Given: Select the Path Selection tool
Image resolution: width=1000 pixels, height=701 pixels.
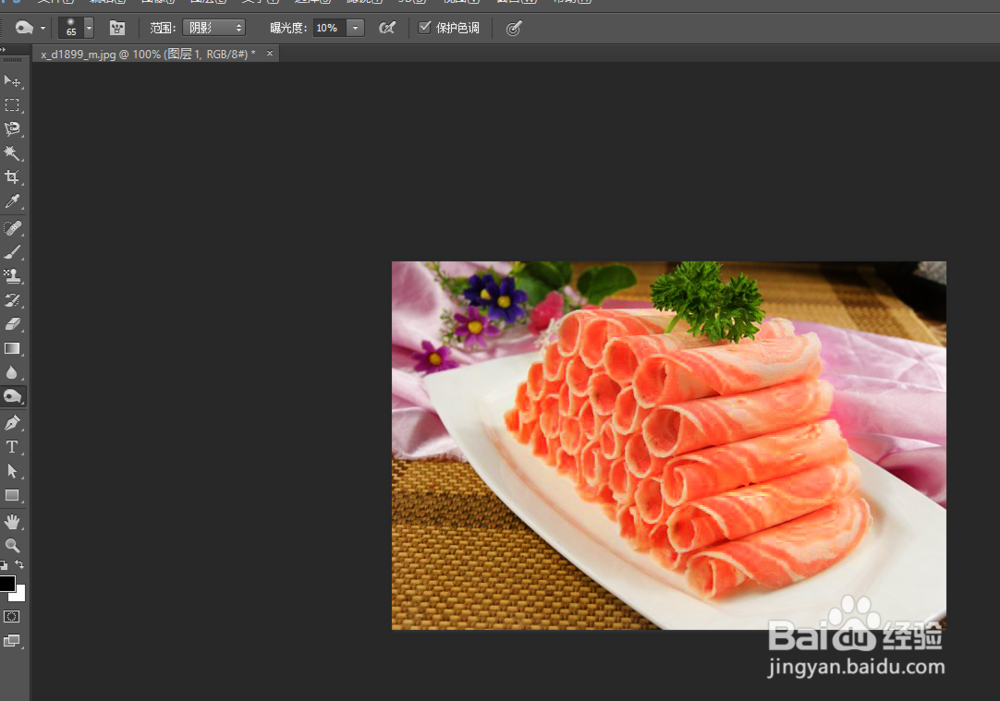Looking at the screenshot, I should pos(12,471).
